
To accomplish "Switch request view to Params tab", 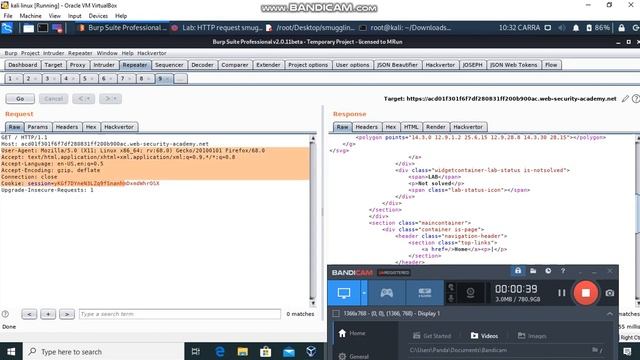I will (38, 127).
